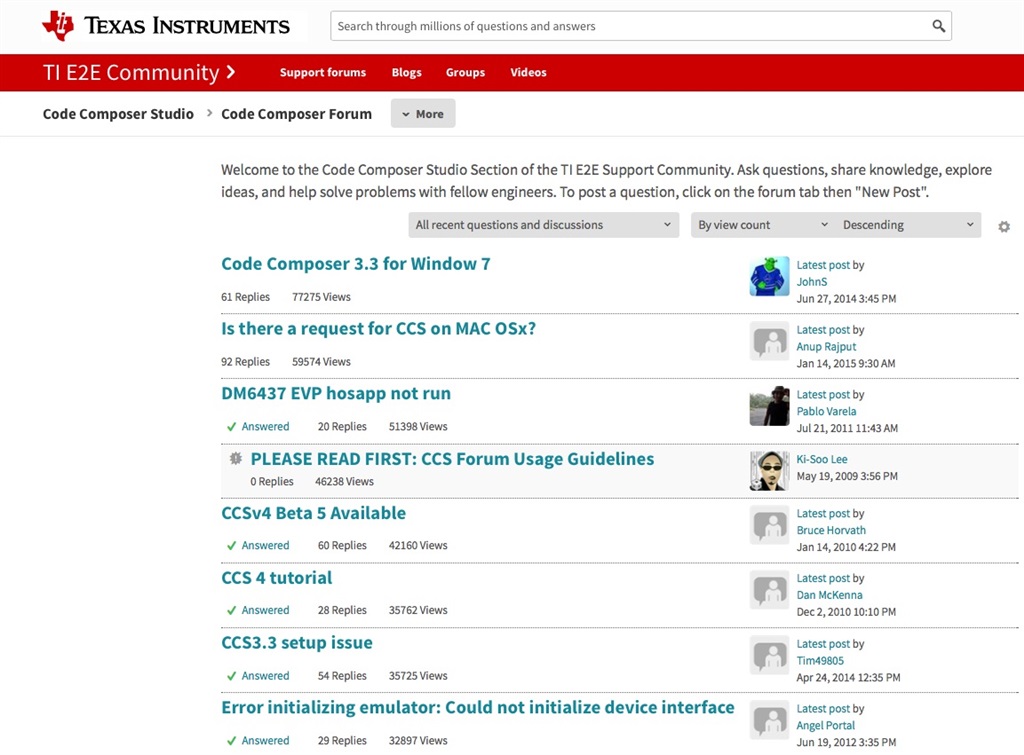This screenshot has height=755, width=1024.
Task: Open the Groups menu item
Action: point(465,72)
